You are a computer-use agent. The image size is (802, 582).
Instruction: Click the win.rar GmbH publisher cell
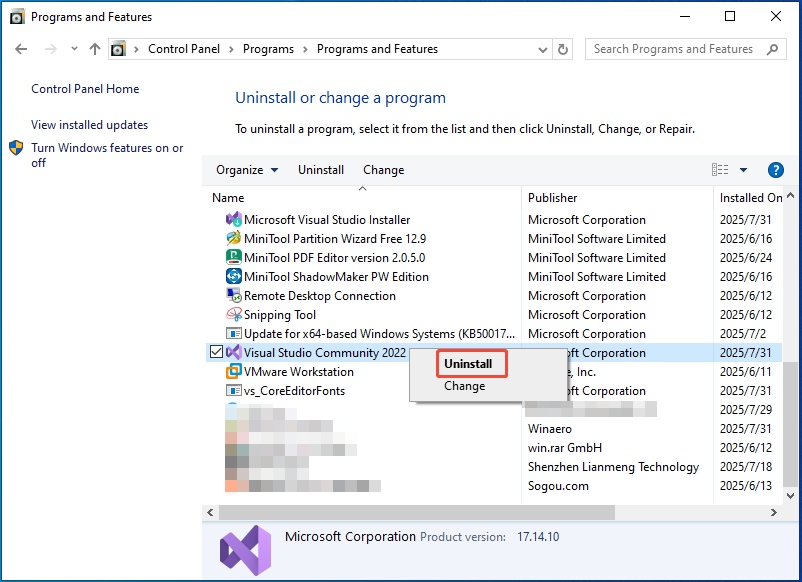[565, 447]
